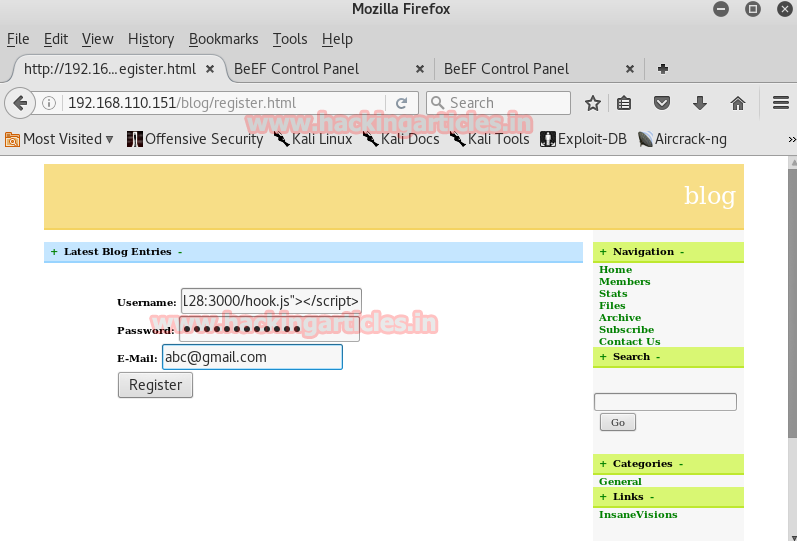Go back with the browser back arrow
This screenshot has height=541, width=797.
pos(19,103)
